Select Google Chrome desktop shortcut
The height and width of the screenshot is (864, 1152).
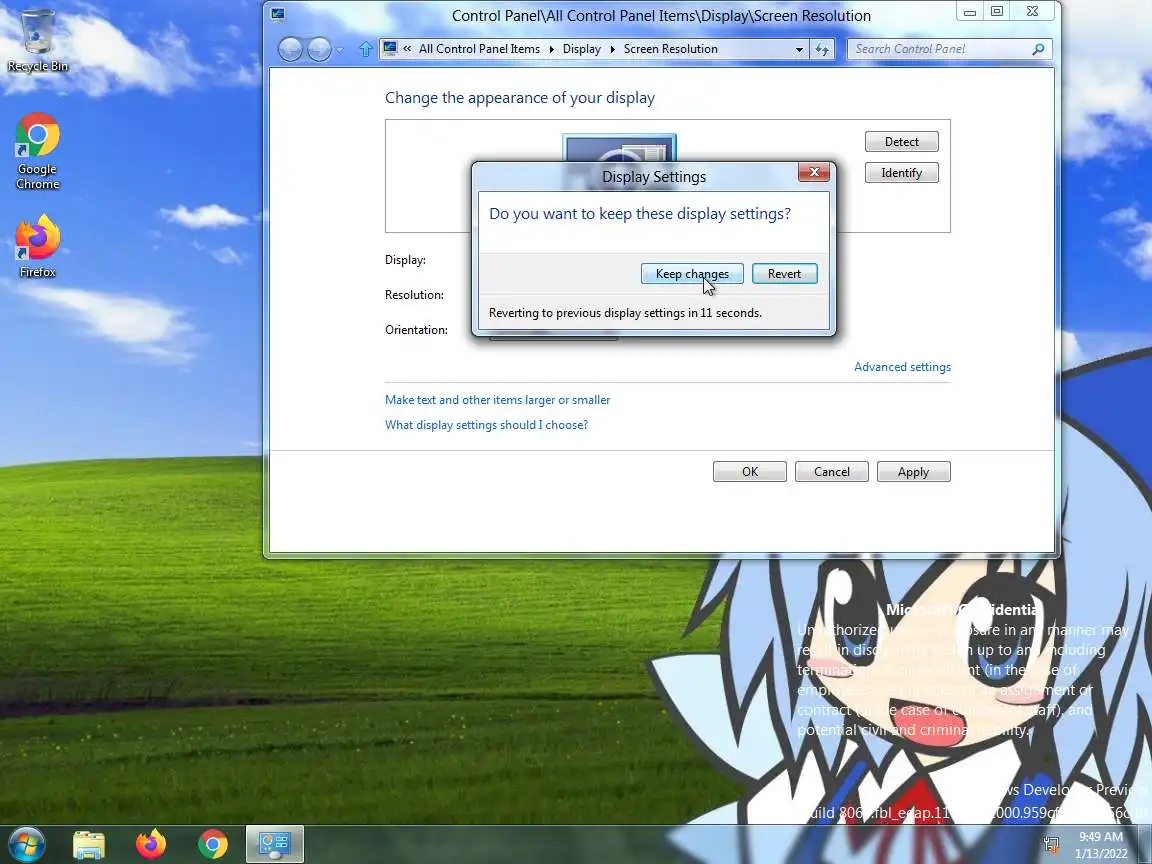[x=37, y=151]
